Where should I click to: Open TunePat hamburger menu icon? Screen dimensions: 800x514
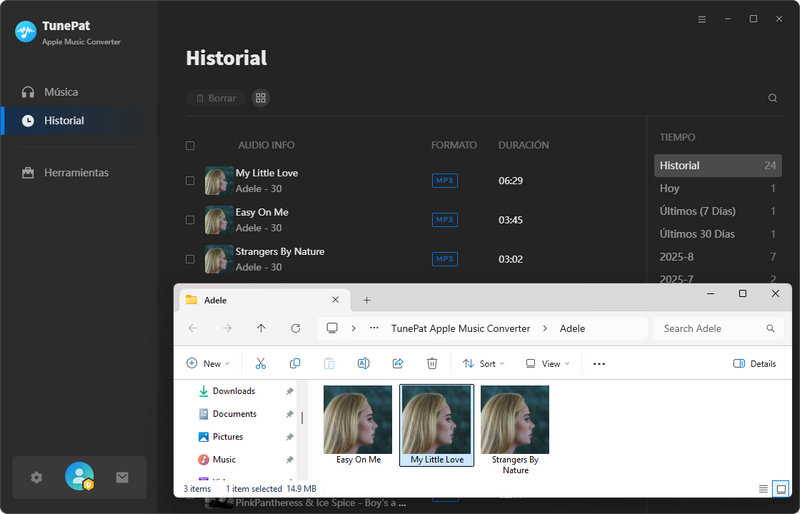tap(701, 19)
